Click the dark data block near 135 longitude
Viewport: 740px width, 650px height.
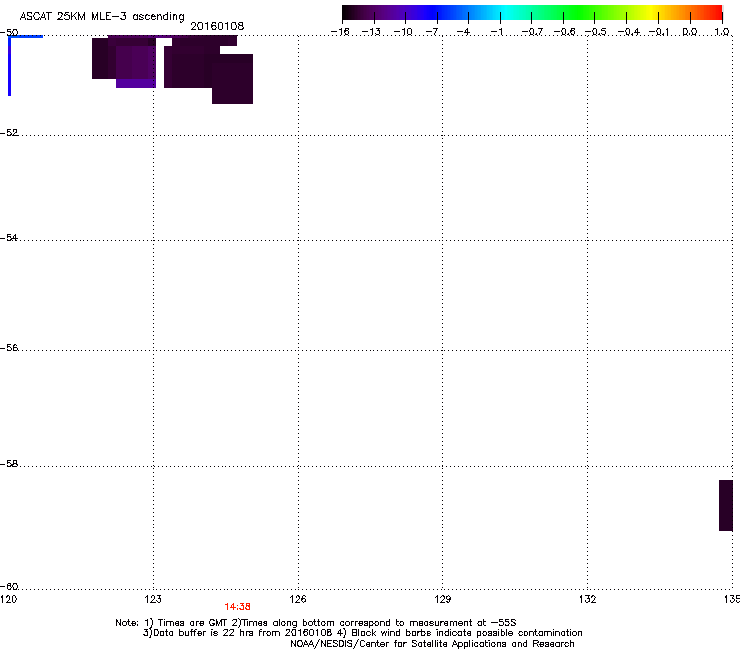point(726,505)
